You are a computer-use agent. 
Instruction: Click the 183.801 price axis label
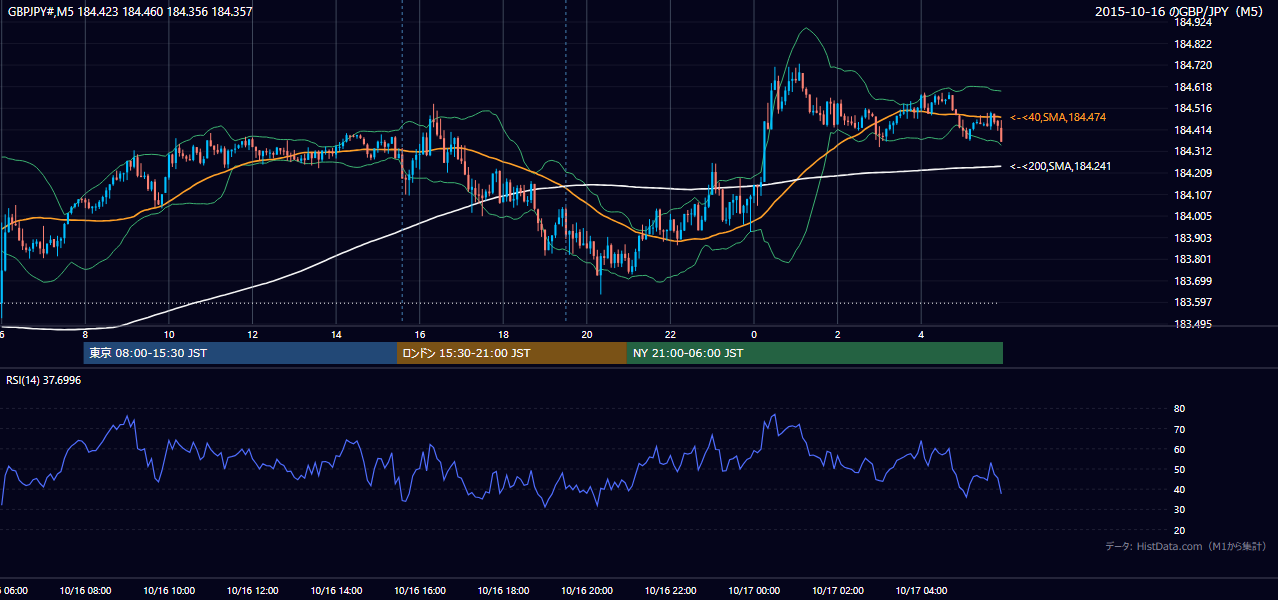click(1193, 259)
